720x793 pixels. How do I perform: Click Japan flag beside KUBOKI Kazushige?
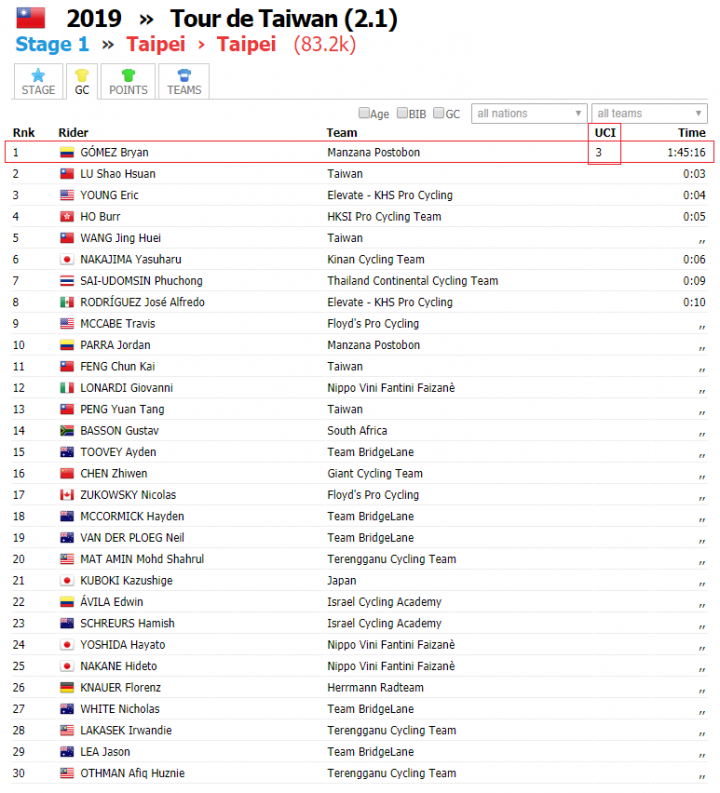67,581
